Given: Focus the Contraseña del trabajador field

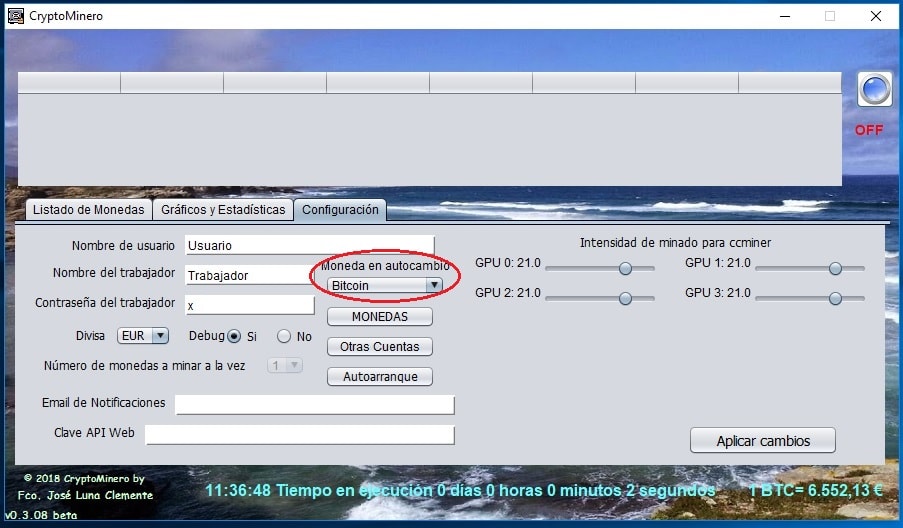Looking at the screenshot, I should point(249,305).
